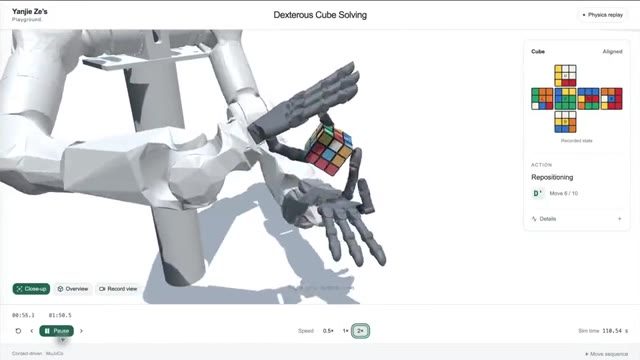
Task: Click the bottom face of the cube net
Action: (x=565, y=122)
